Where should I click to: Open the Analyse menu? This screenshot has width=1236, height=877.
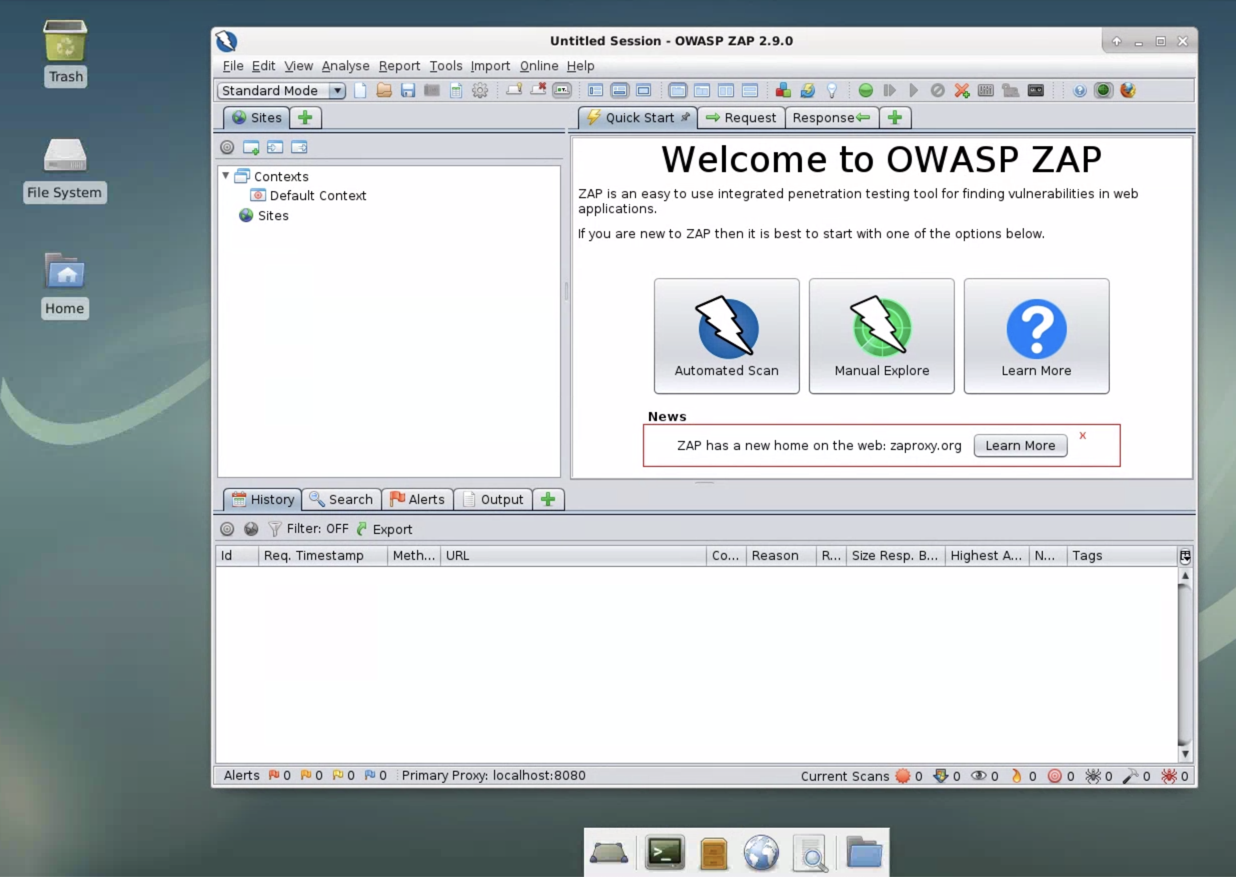(345, 66)
